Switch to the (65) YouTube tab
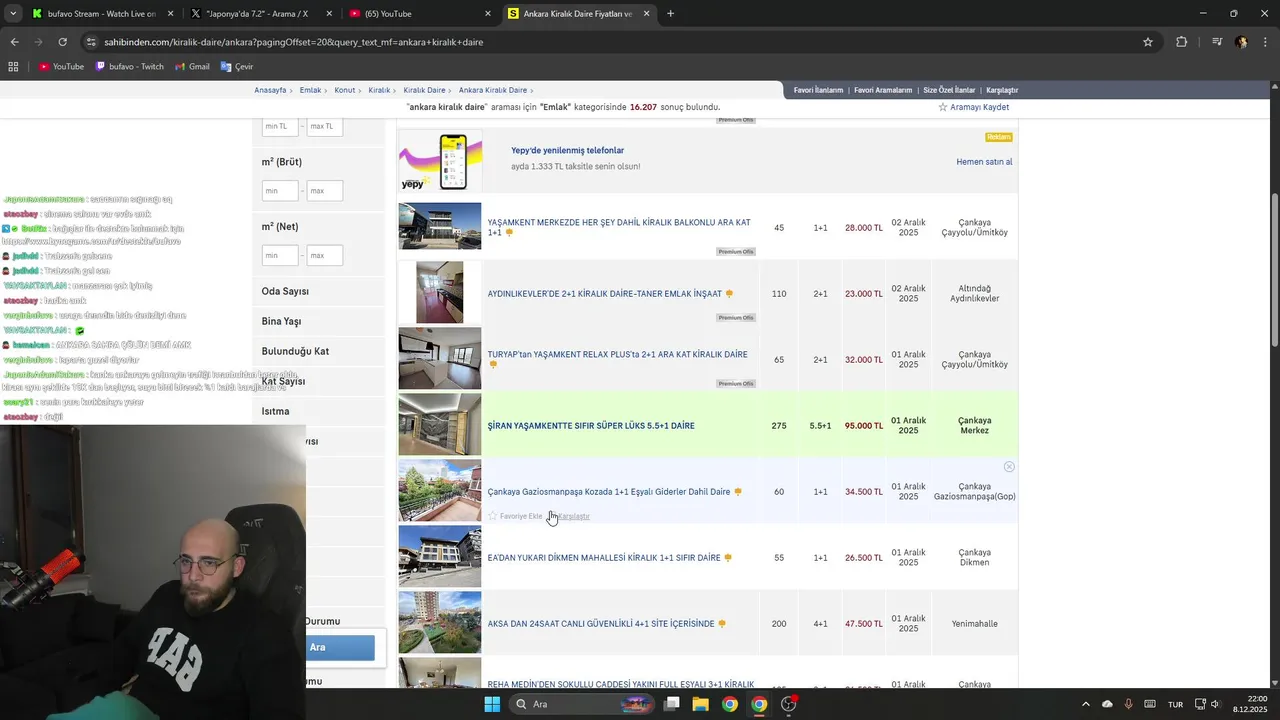The width and height of the screenshot is (1280, 720). (418, 14)
